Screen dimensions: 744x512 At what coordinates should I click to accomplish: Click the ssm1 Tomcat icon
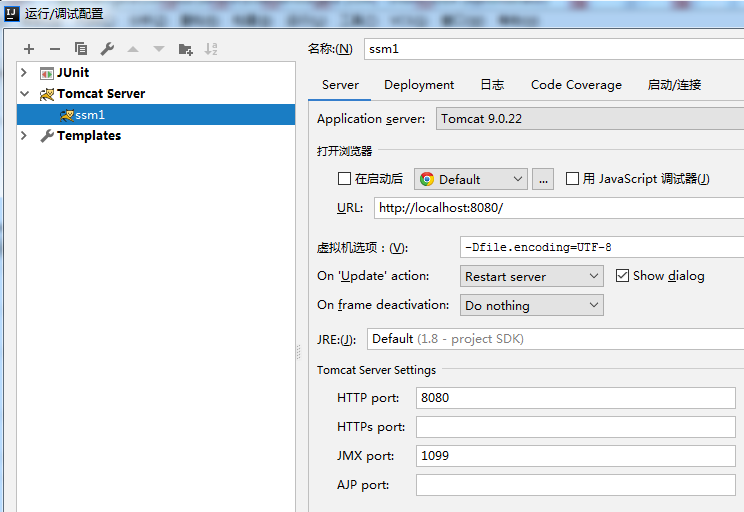coord(67,115)
